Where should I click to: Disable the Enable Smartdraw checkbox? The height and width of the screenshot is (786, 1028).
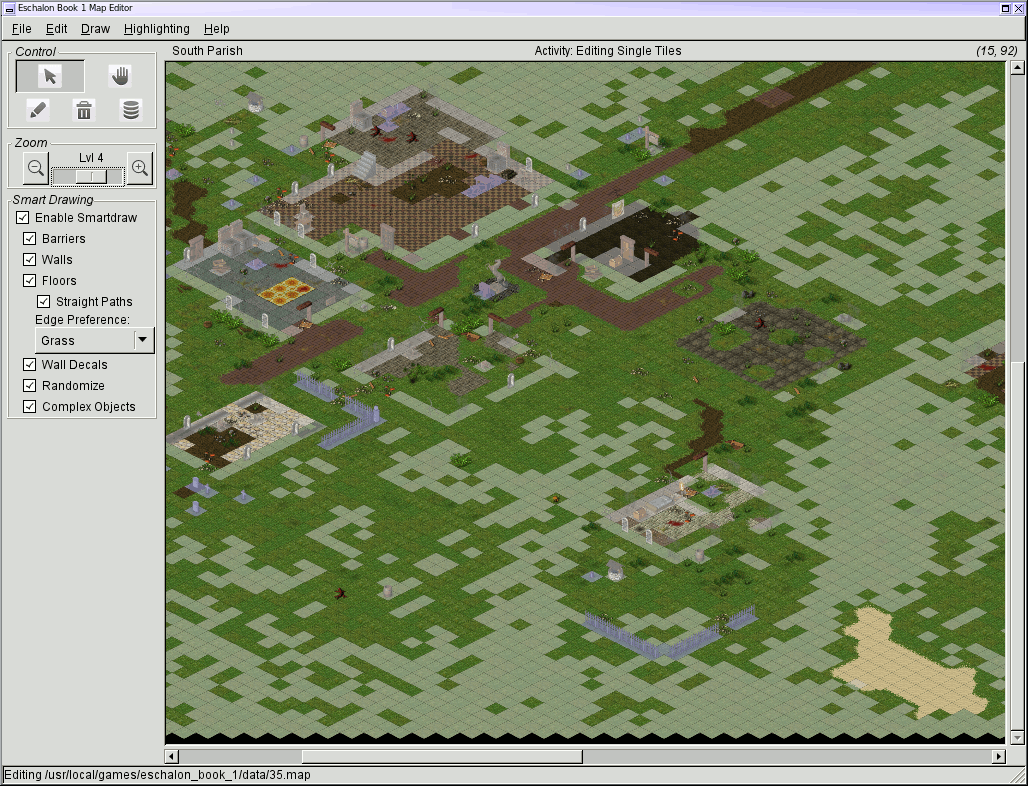click(x=23, y=218)
